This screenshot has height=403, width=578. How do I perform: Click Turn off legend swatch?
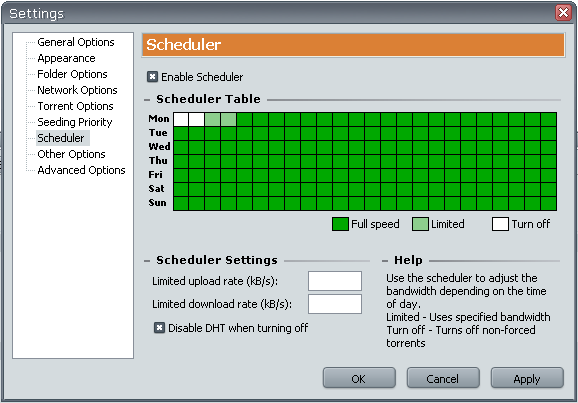pyautogui.click(x=500, y=224)
